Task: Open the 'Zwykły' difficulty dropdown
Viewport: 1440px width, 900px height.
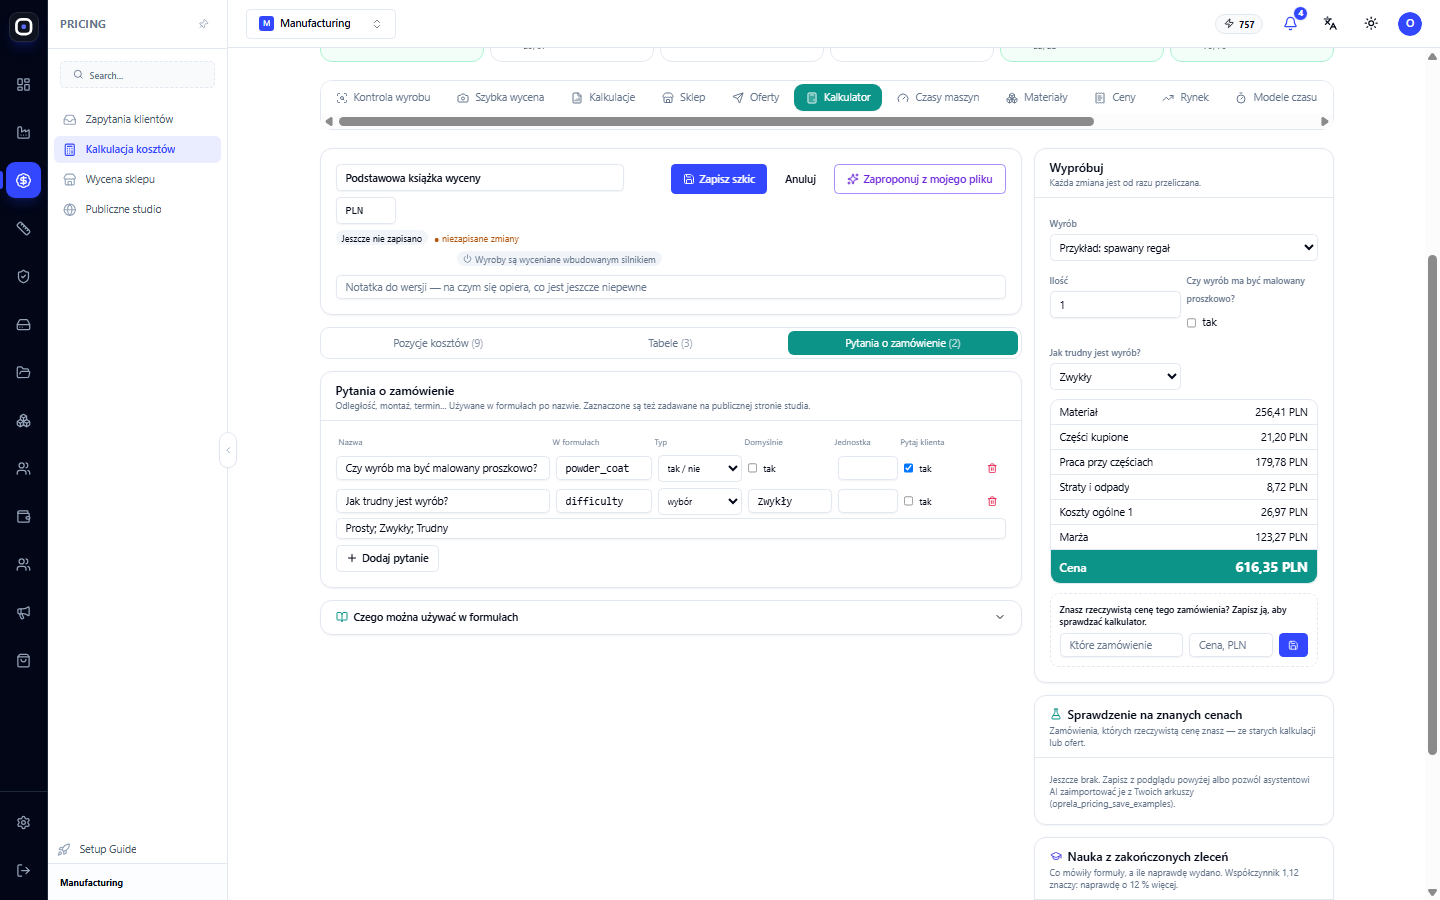Action: [x=1115, y=377]
